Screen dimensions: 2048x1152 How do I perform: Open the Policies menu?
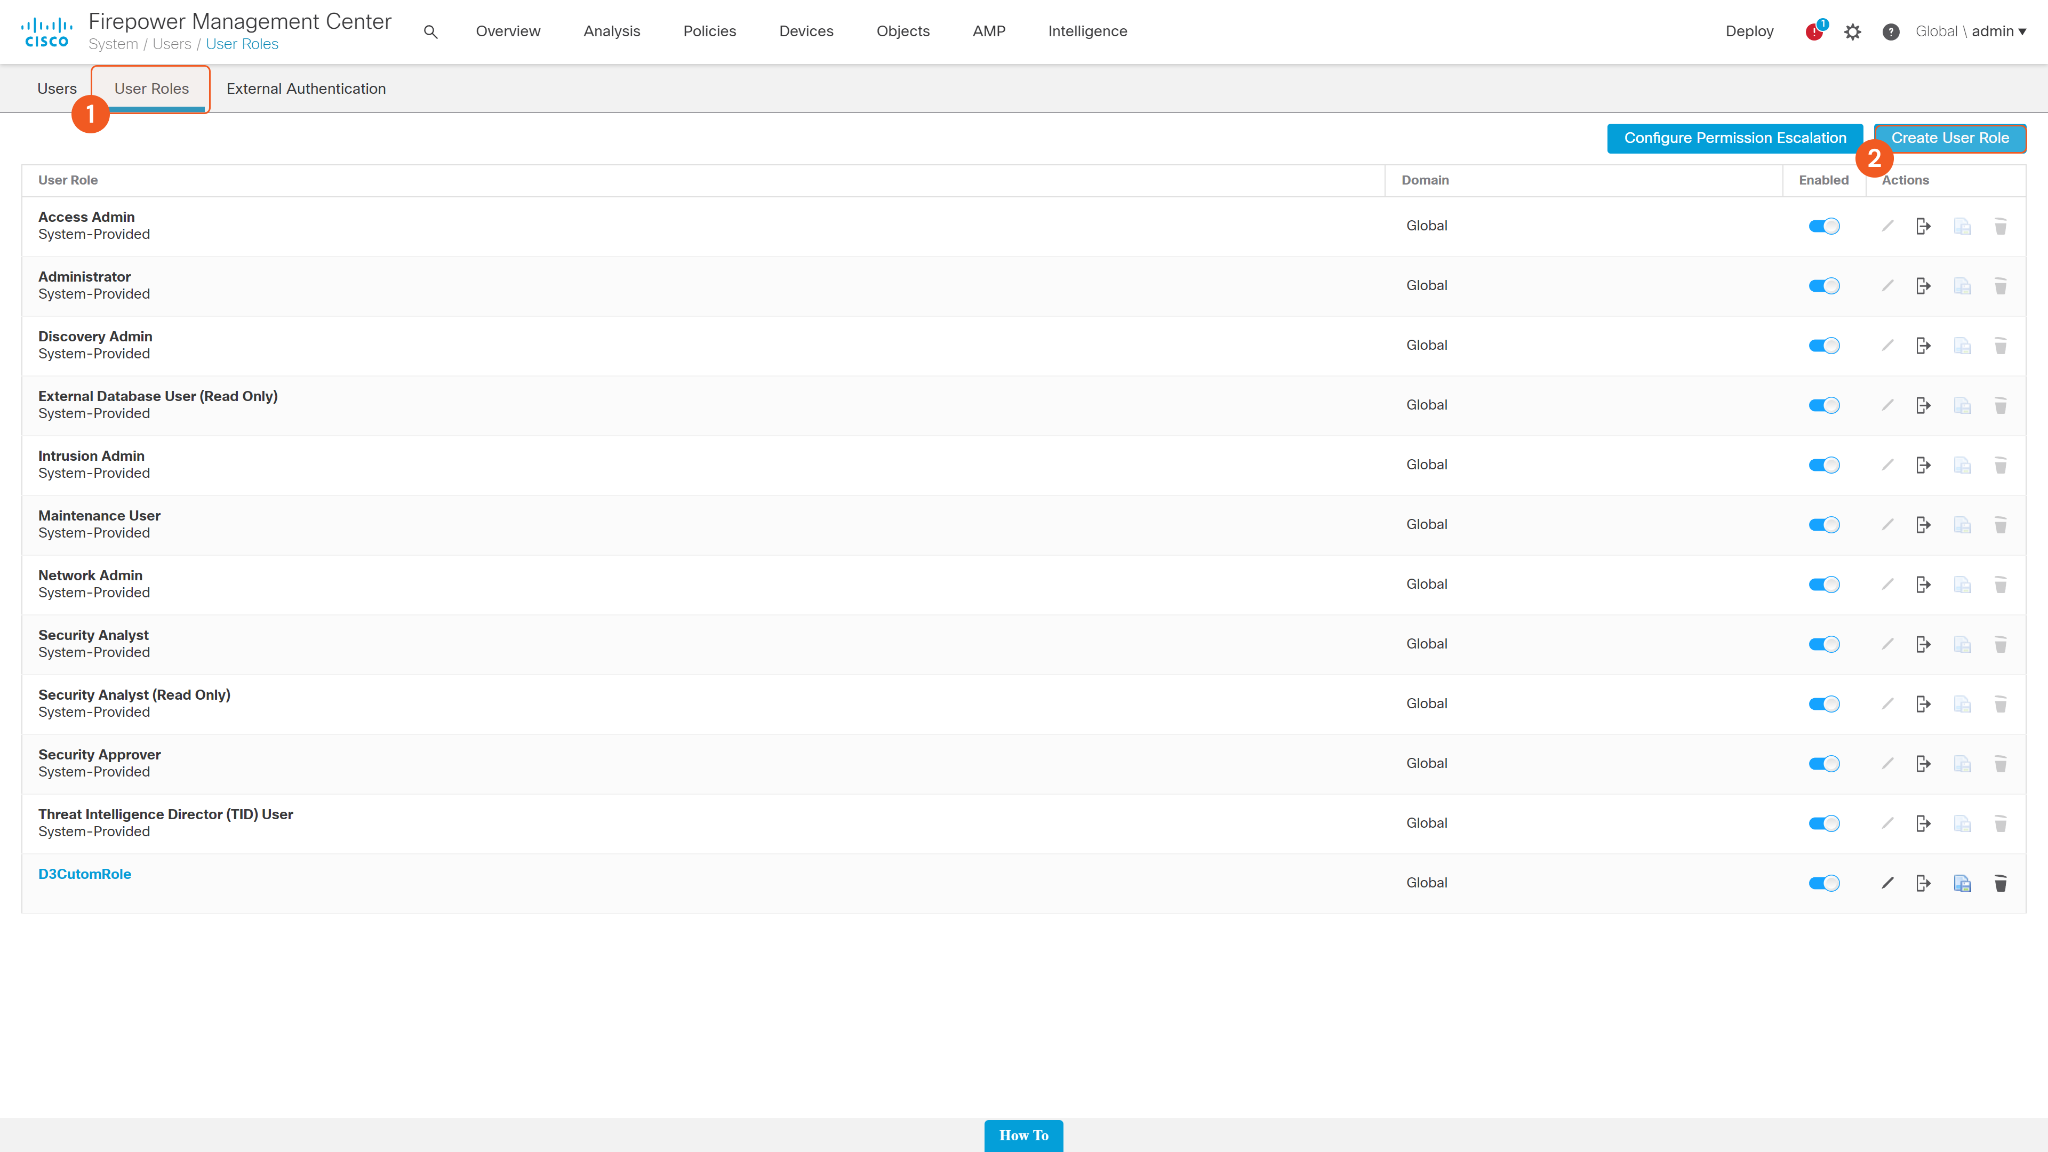709,31
